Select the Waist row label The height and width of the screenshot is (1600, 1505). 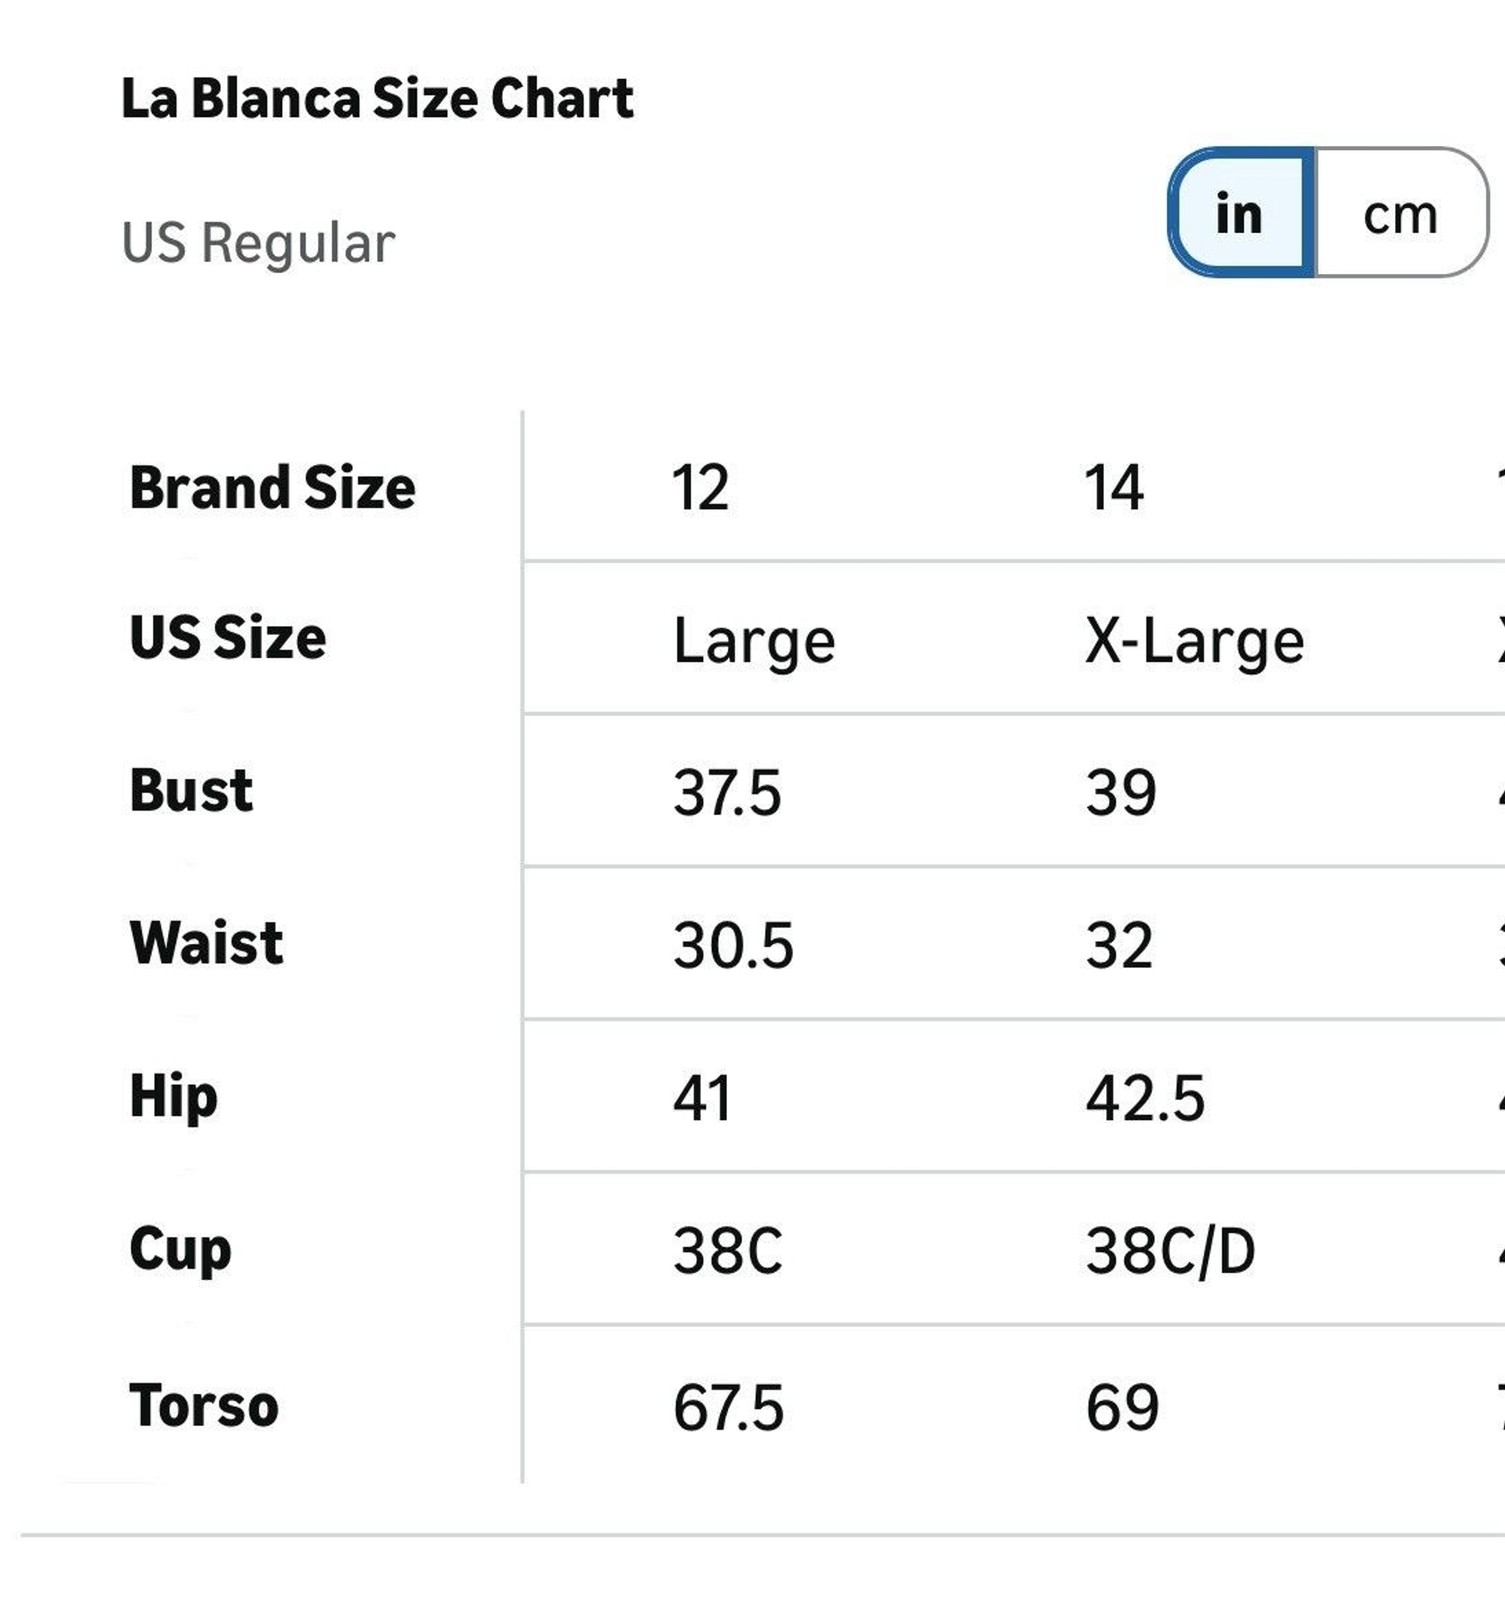[206, 943]
